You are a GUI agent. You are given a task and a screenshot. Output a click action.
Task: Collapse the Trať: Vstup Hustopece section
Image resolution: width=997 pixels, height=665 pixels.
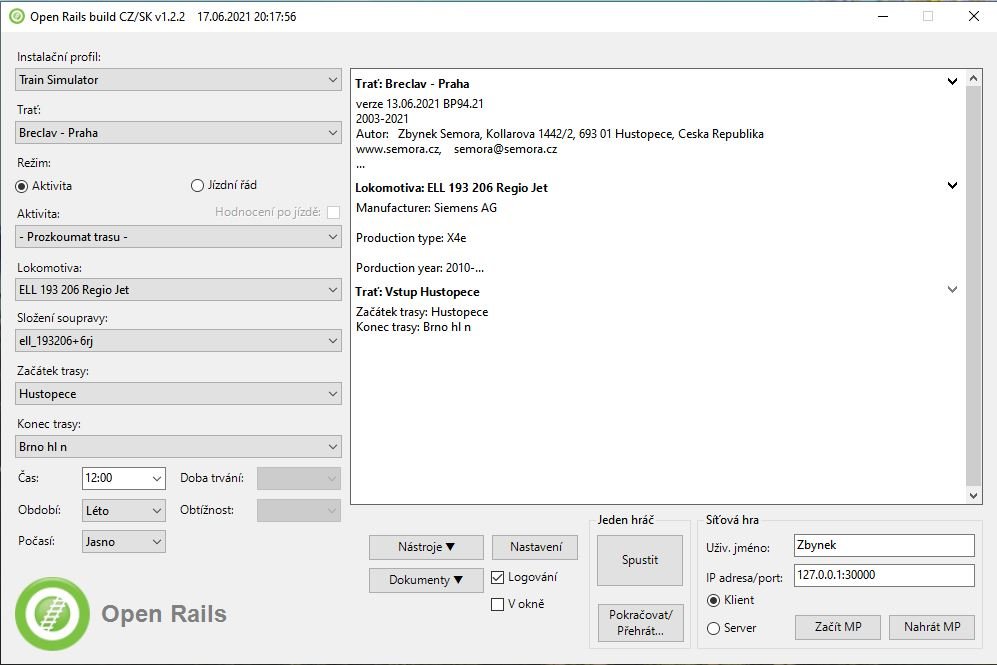(x=952, y=290)
